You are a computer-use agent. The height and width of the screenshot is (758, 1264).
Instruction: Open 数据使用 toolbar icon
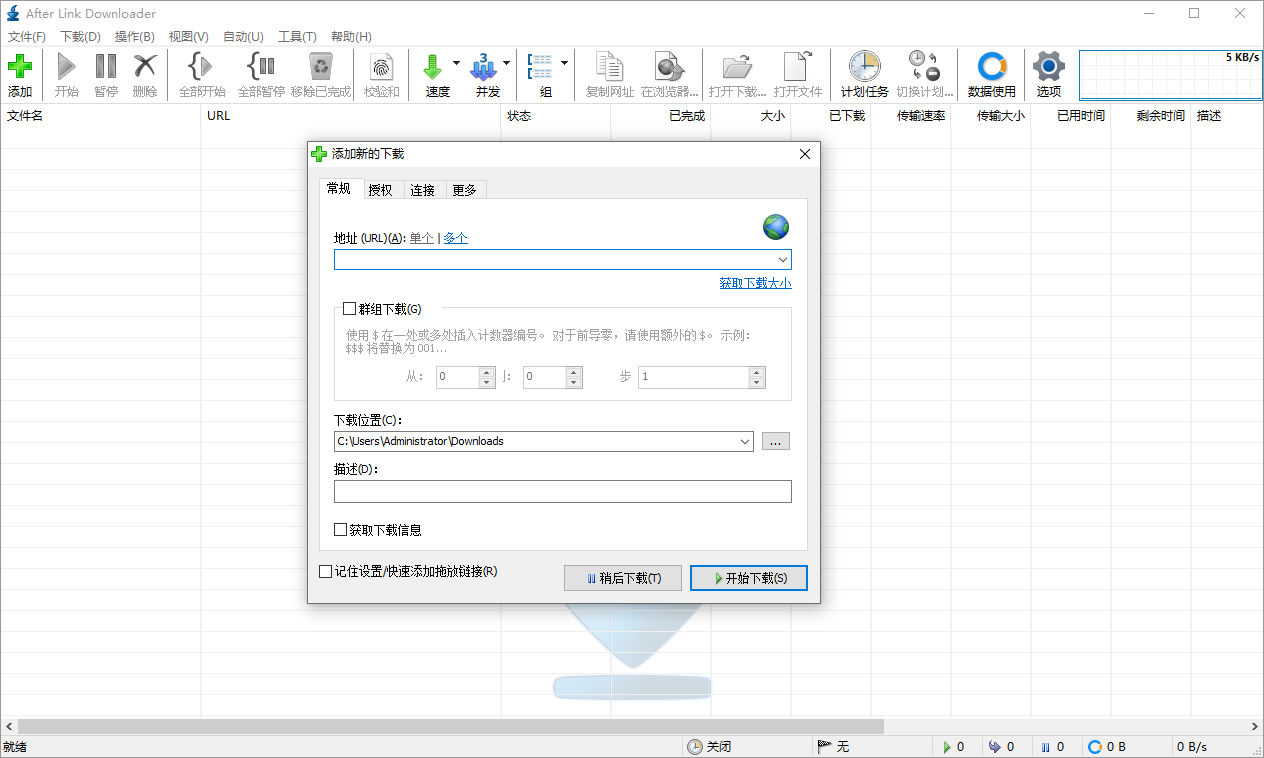click(991, 67)
